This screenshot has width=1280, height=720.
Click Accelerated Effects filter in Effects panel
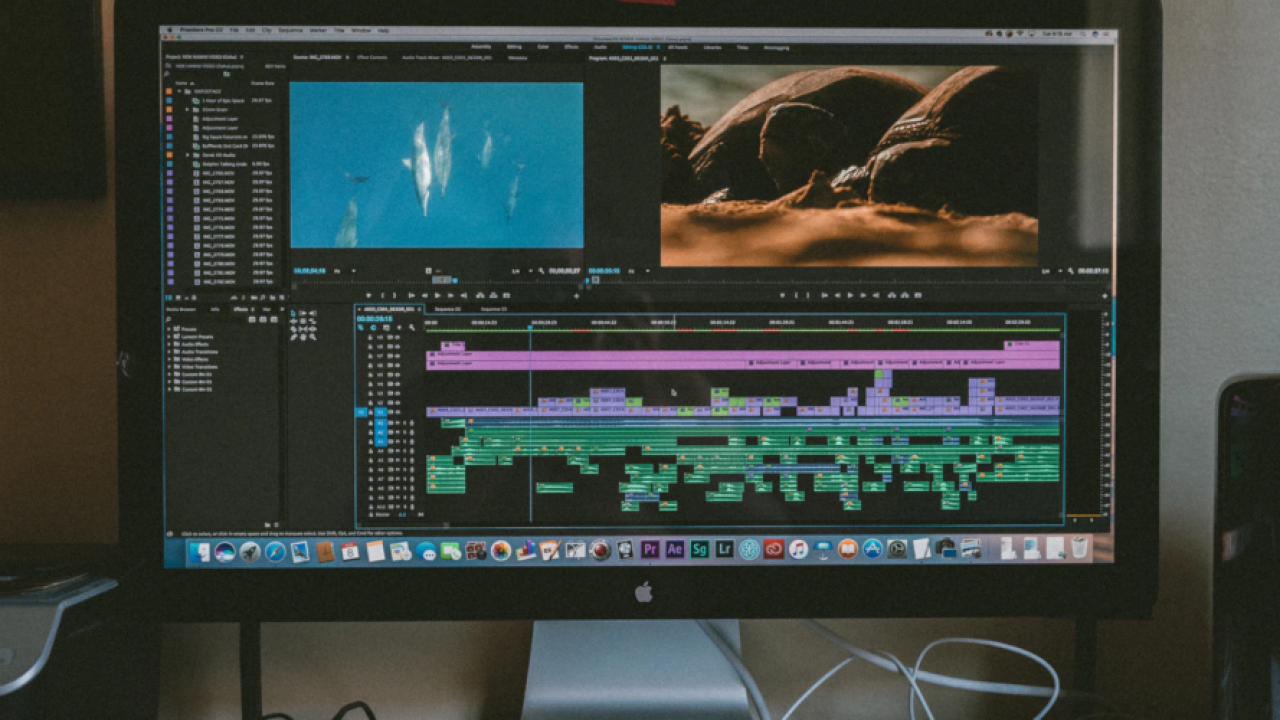coord(252,319)
